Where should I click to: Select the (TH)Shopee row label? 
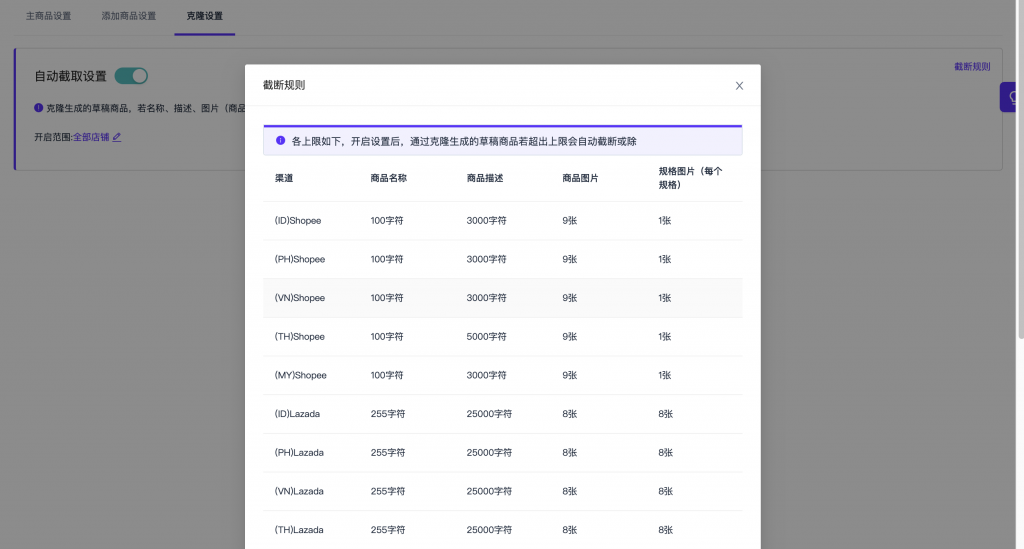(300, 337)
